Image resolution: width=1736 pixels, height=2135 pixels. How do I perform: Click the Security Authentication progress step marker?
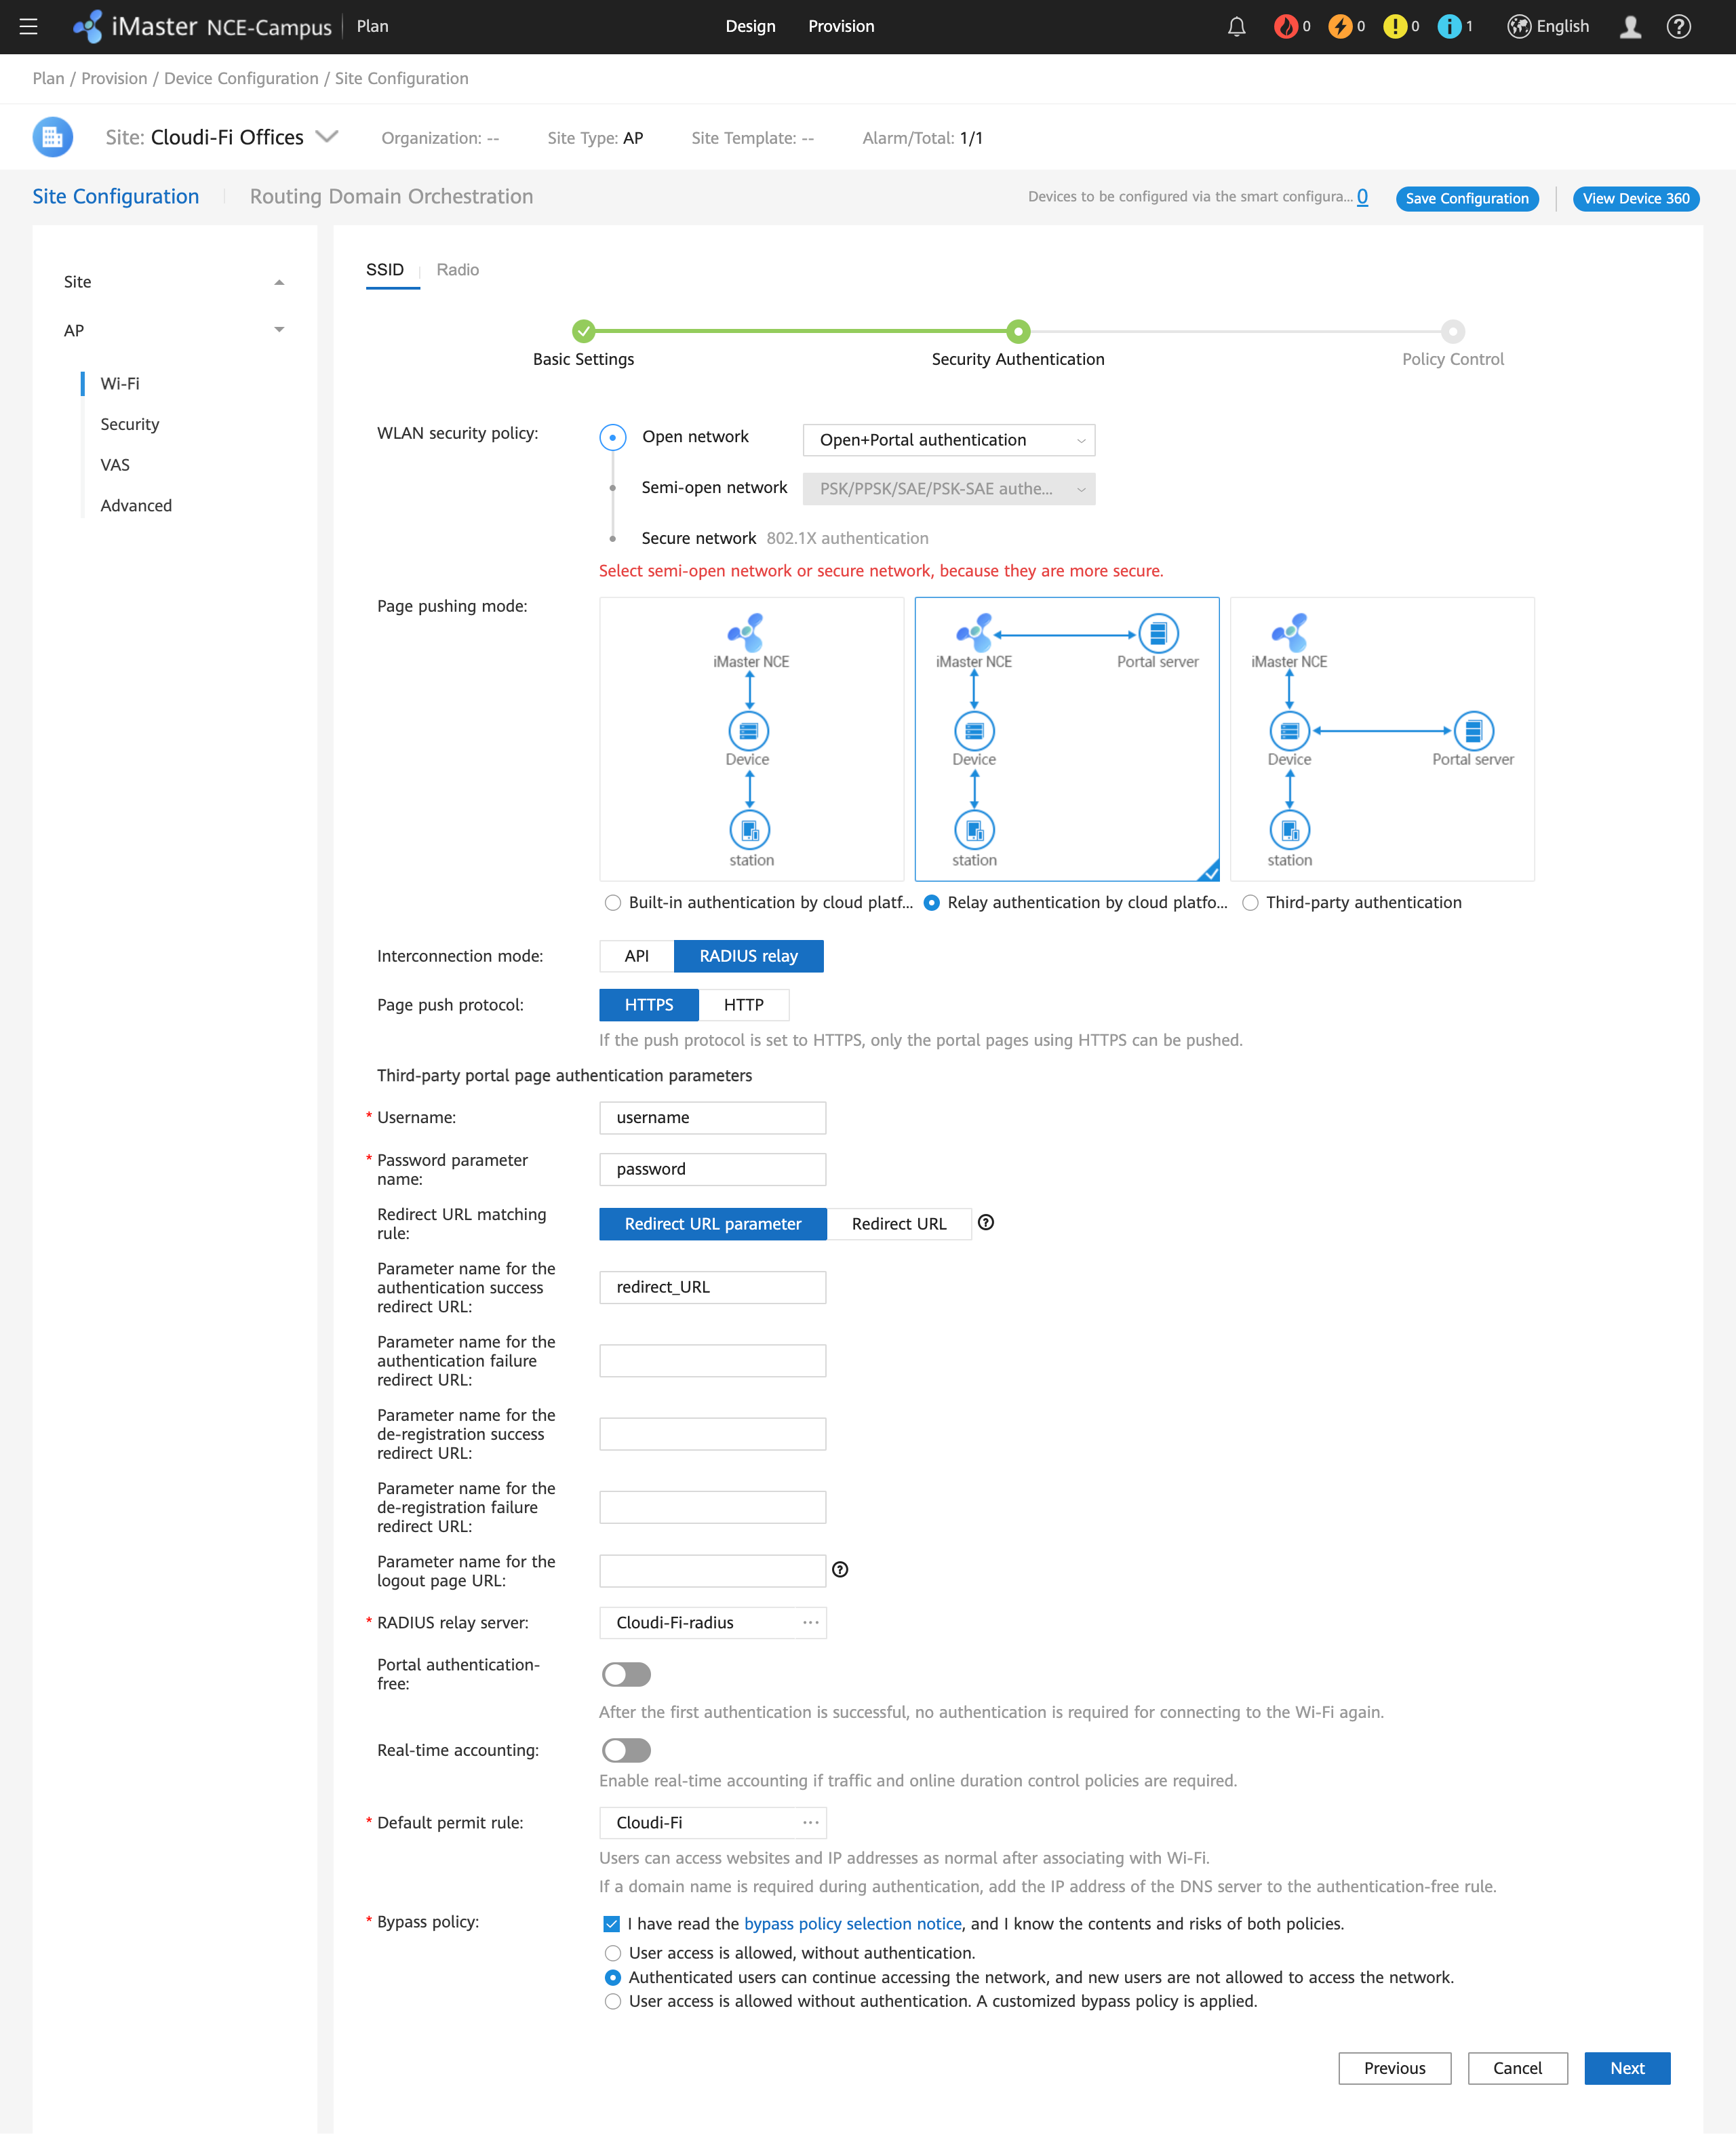[1018, 331]
